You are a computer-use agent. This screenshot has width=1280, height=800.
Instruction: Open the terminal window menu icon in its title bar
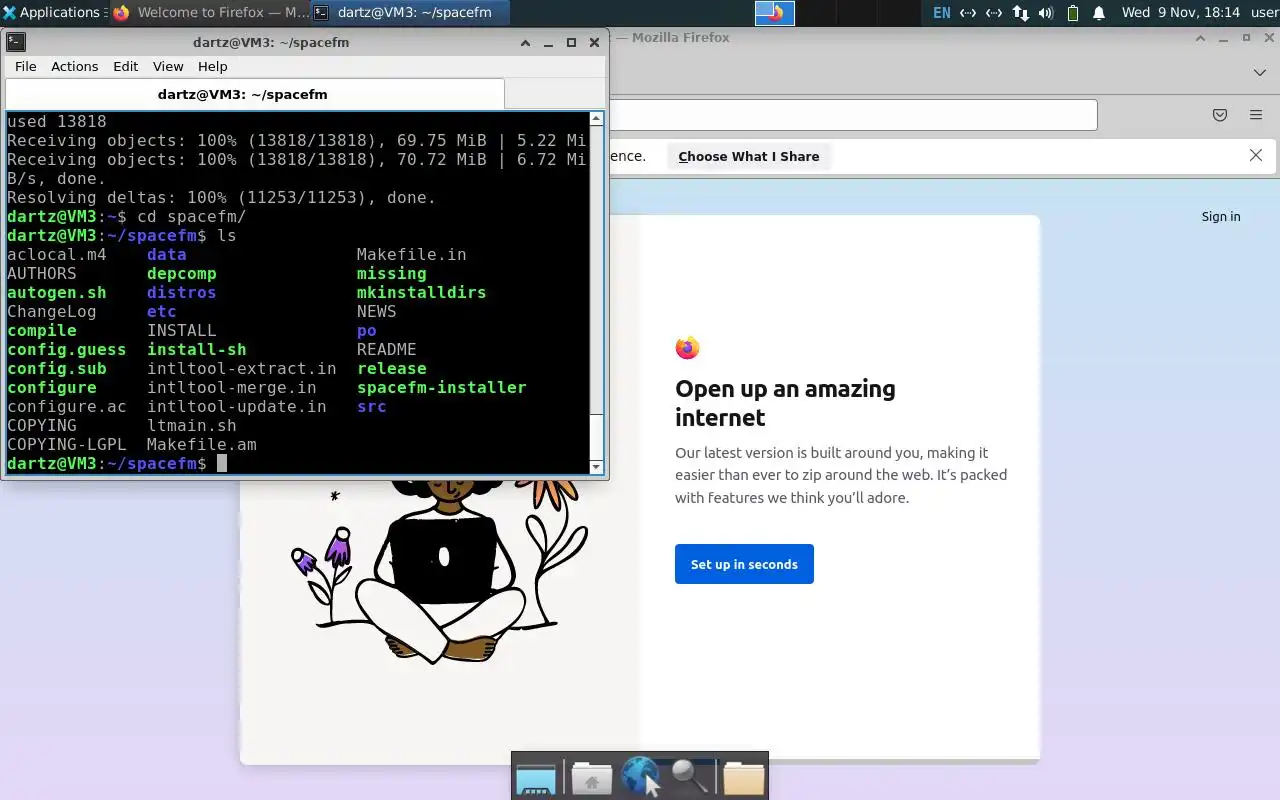coord(16,42)
